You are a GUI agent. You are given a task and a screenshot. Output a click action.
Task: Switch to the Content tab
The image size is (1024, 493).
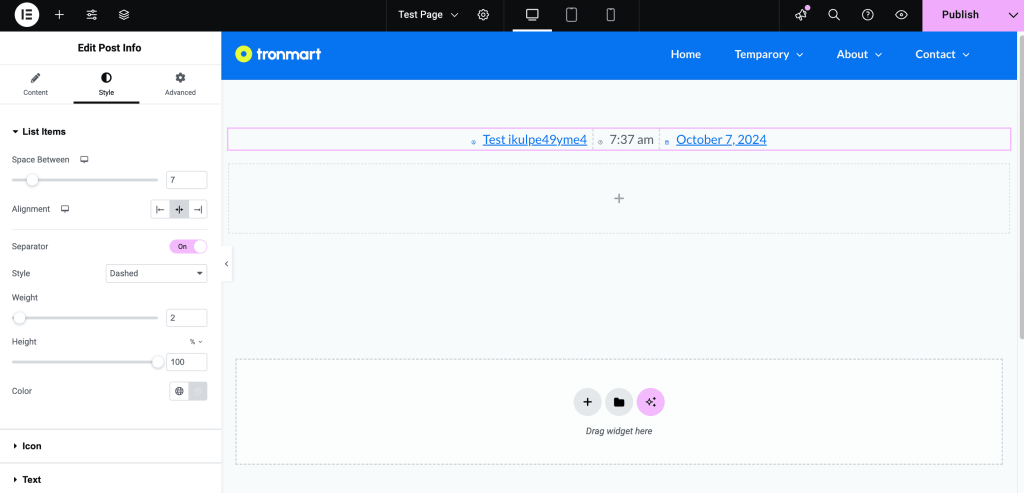[x=36, y=84]
